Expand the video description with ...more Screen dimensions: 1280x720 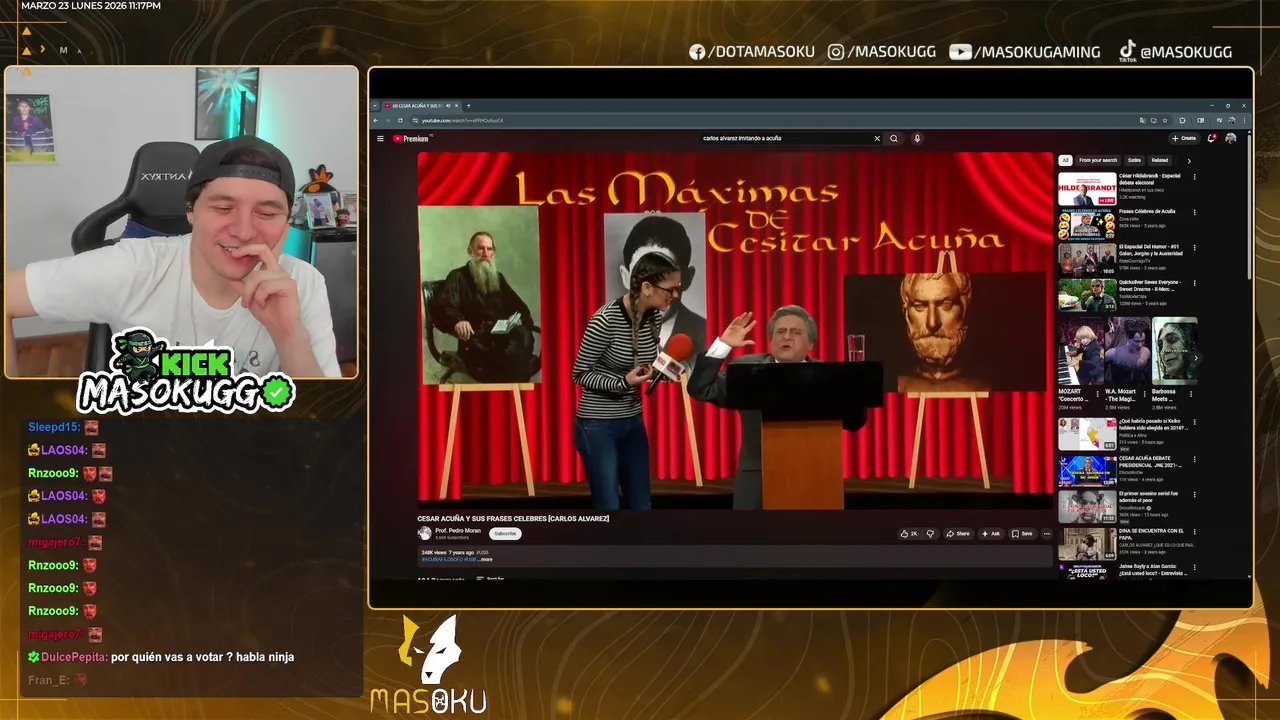pyautogui.click(x=485, y=559)
